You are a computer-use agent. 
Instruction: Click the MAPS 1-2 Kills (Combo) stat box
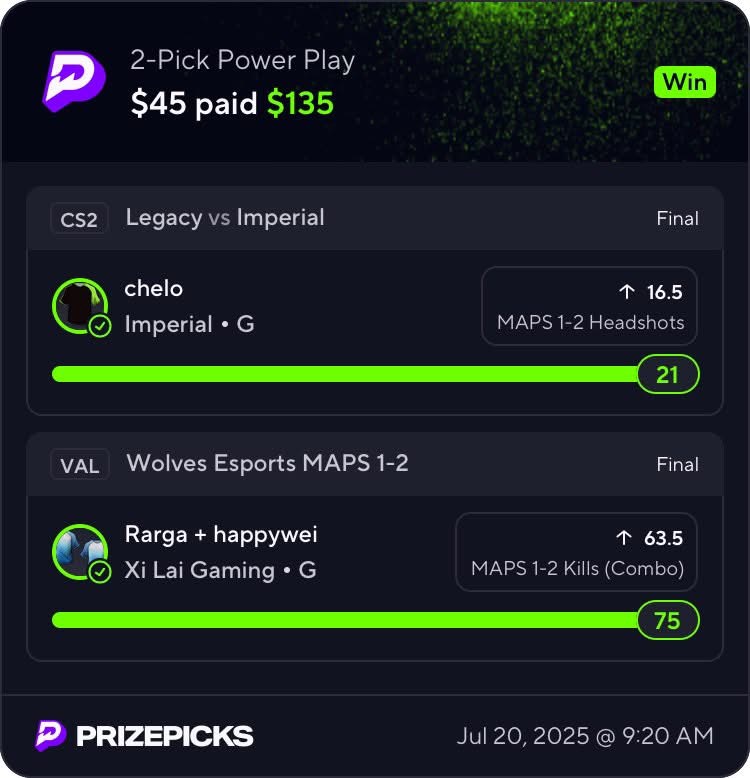[576, 552]
